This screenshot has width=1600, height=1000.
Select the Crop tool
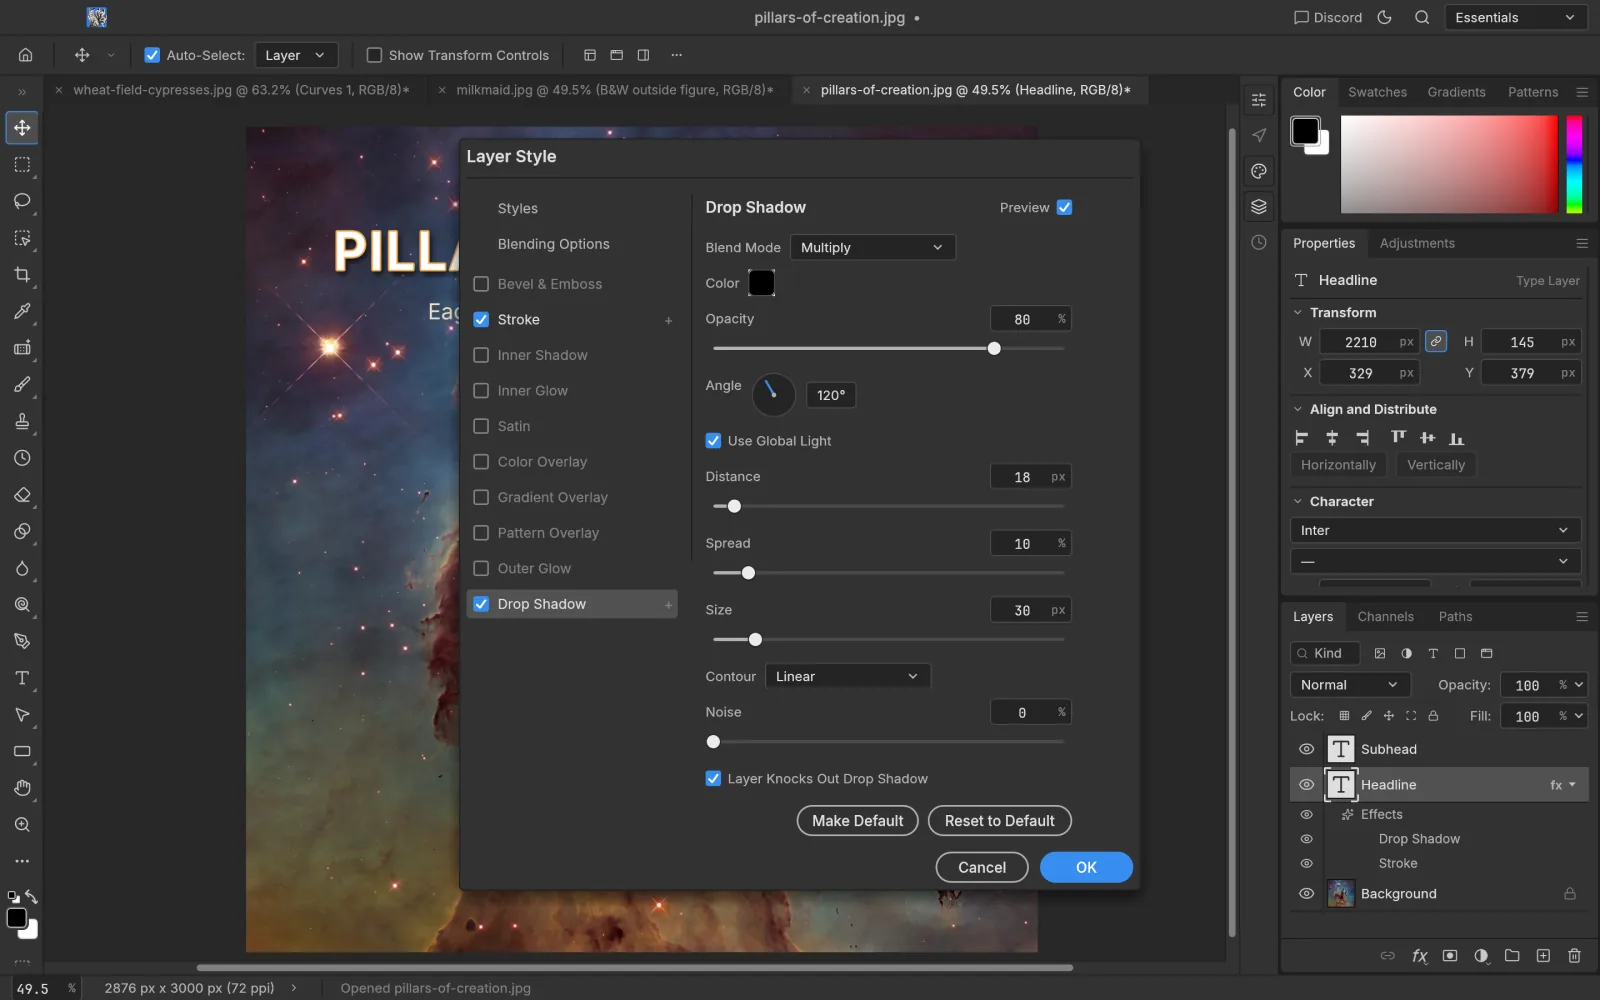click(x=22, y=275)
